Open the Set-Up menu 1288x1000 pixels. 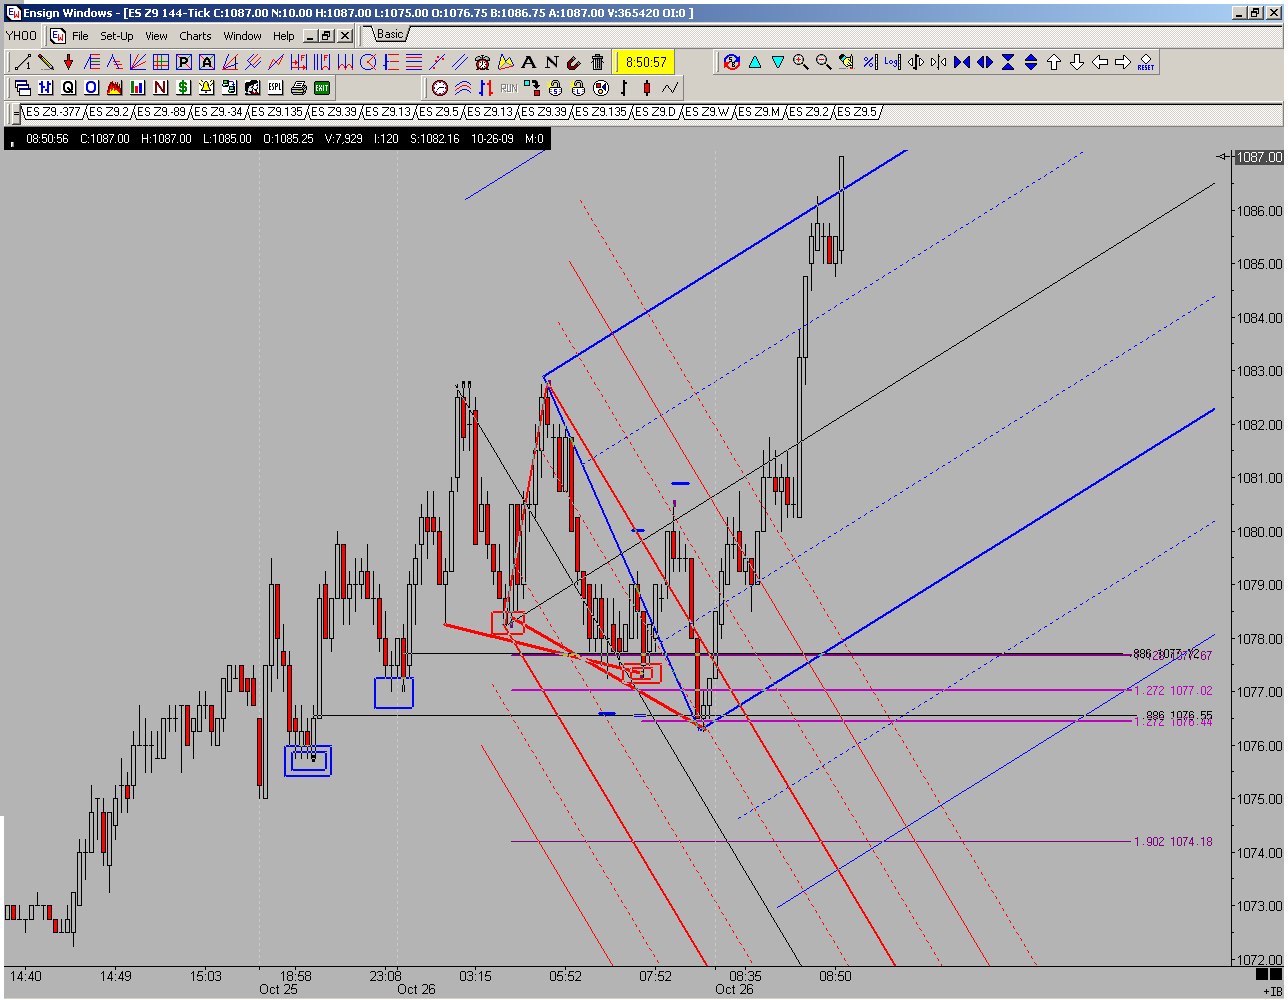click(117, 36)
